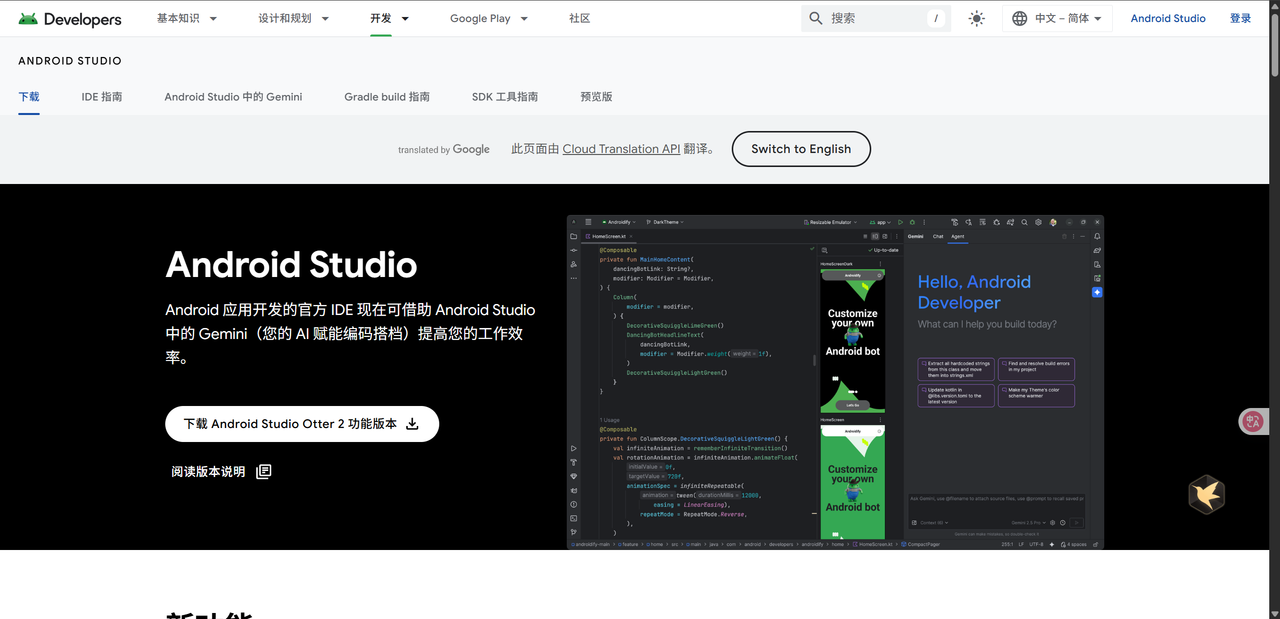The height and width of the screenshot is (619, 1280).
Task: Click the magnifier icon in the search box
Action: 816,18
